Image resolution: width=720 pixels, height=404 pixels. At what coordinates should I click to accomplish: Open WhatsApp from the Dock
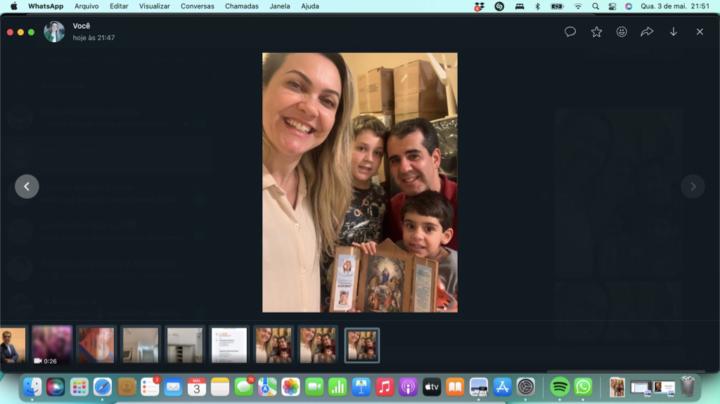pos(583,387)
